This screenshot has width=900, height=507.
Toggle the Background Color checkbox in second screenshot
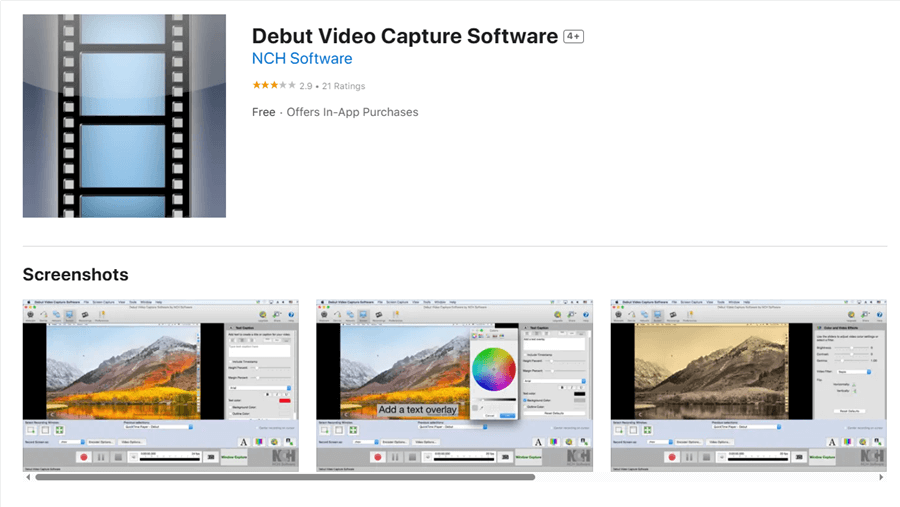pos(525,400)
